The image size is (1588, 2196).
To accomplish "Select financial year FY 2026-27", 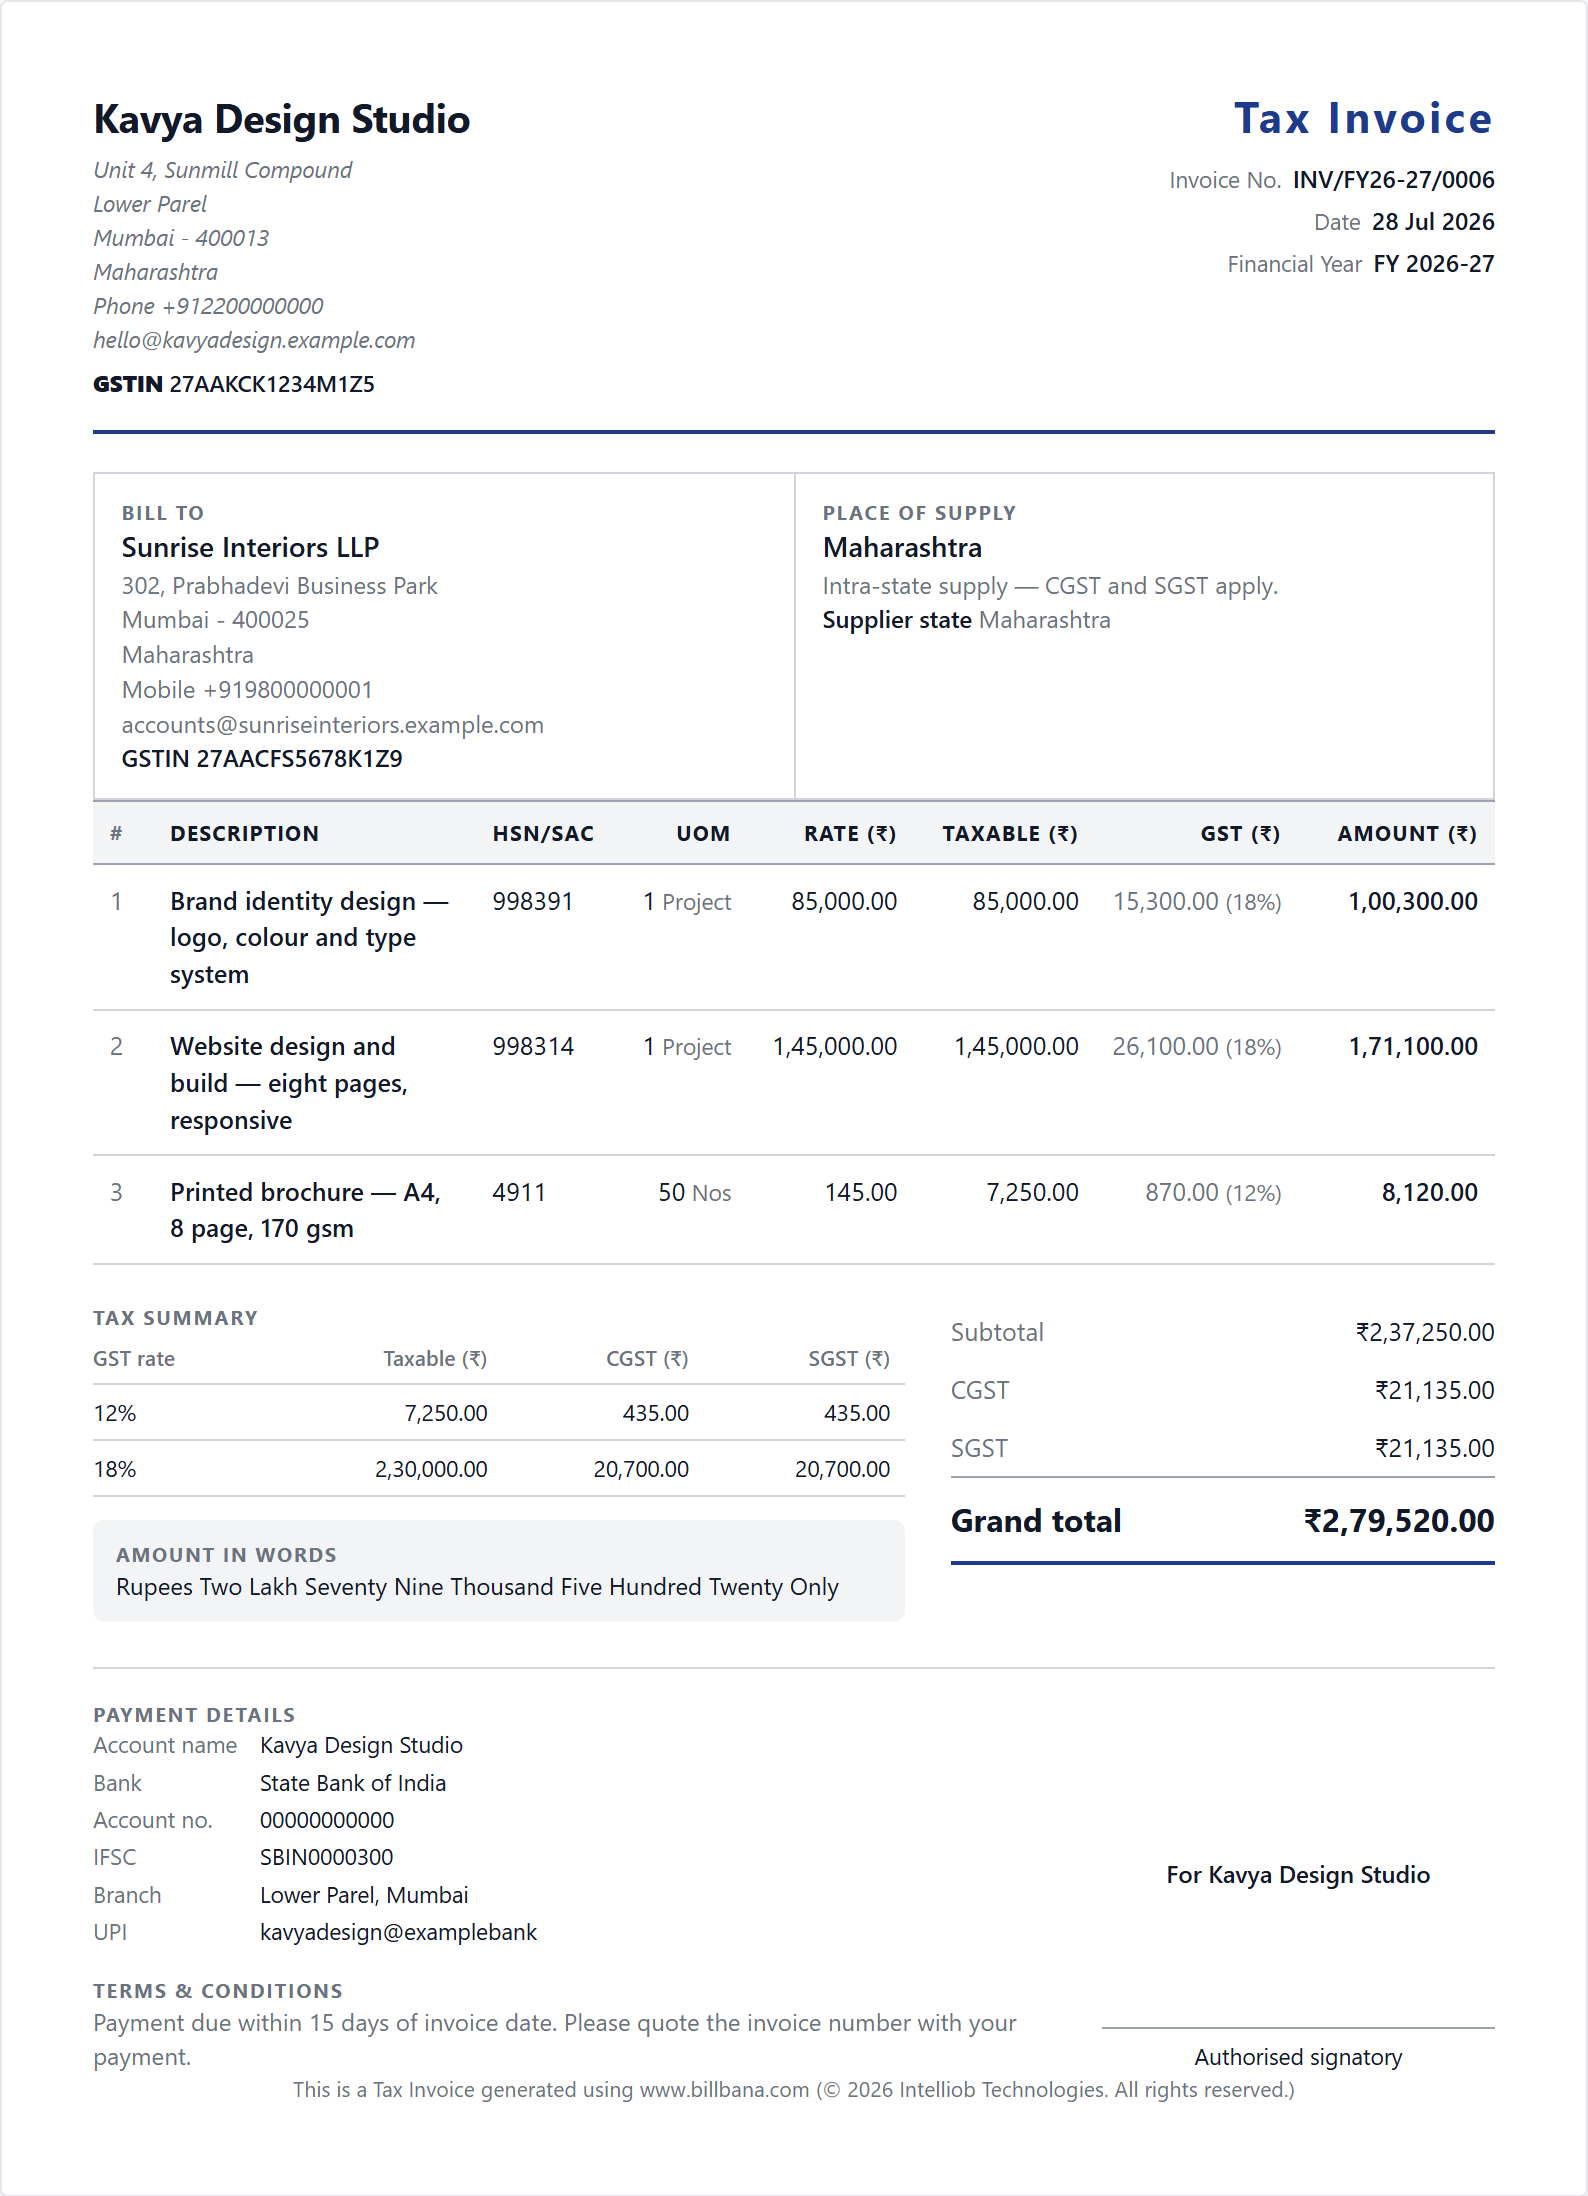I will pyautogui.click(x=1434, y=264).
